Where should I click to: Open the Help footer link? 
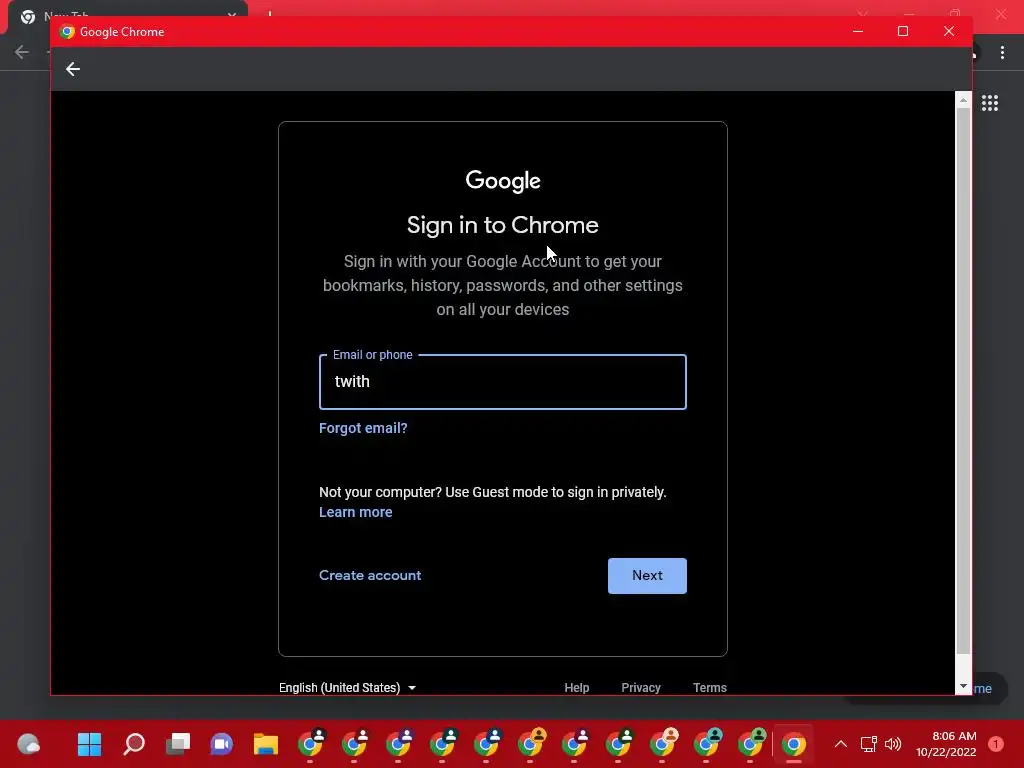577,688
